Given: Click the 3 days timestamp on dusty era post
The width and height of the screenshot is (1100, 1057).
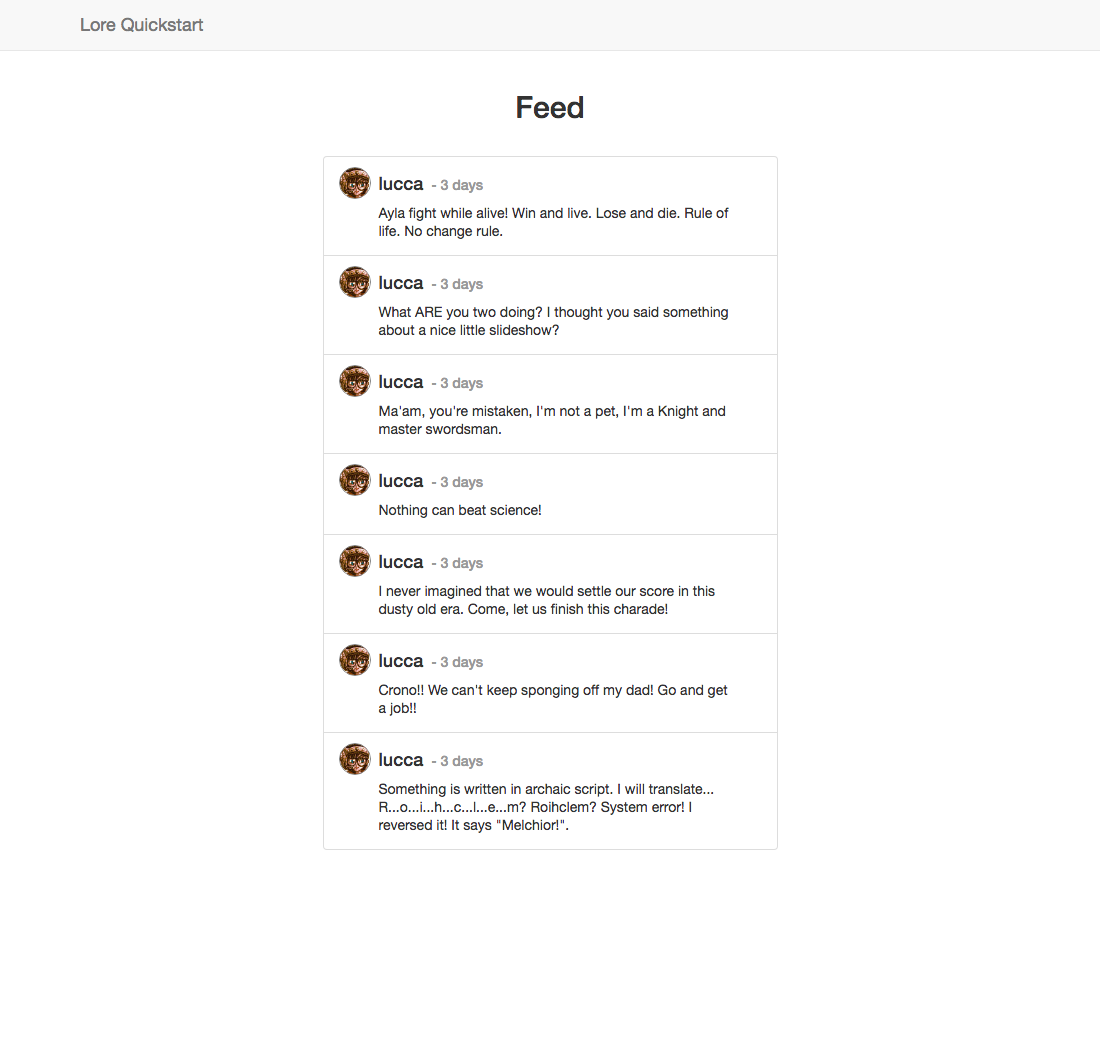Looking at the screenshot, I should tap(462, 563).
